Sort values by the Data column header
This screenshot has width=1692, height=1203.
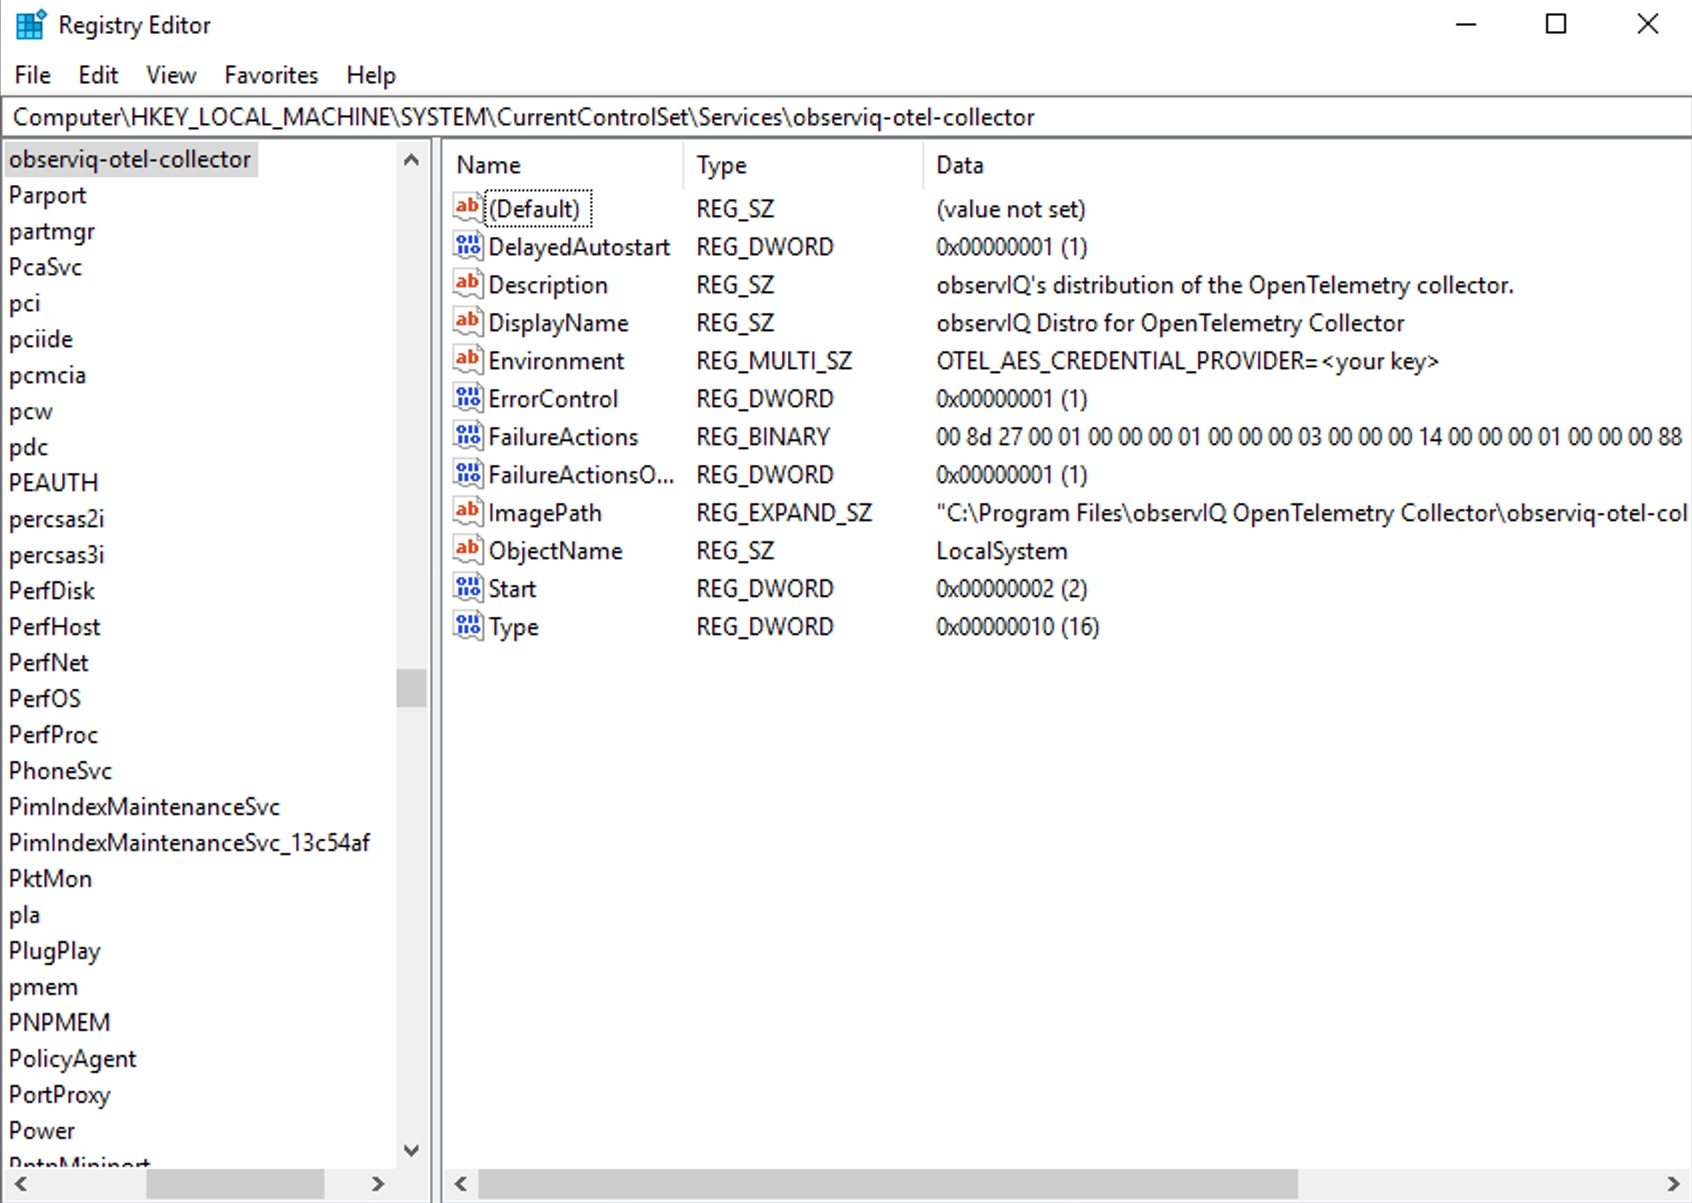(x=958, y=164)
